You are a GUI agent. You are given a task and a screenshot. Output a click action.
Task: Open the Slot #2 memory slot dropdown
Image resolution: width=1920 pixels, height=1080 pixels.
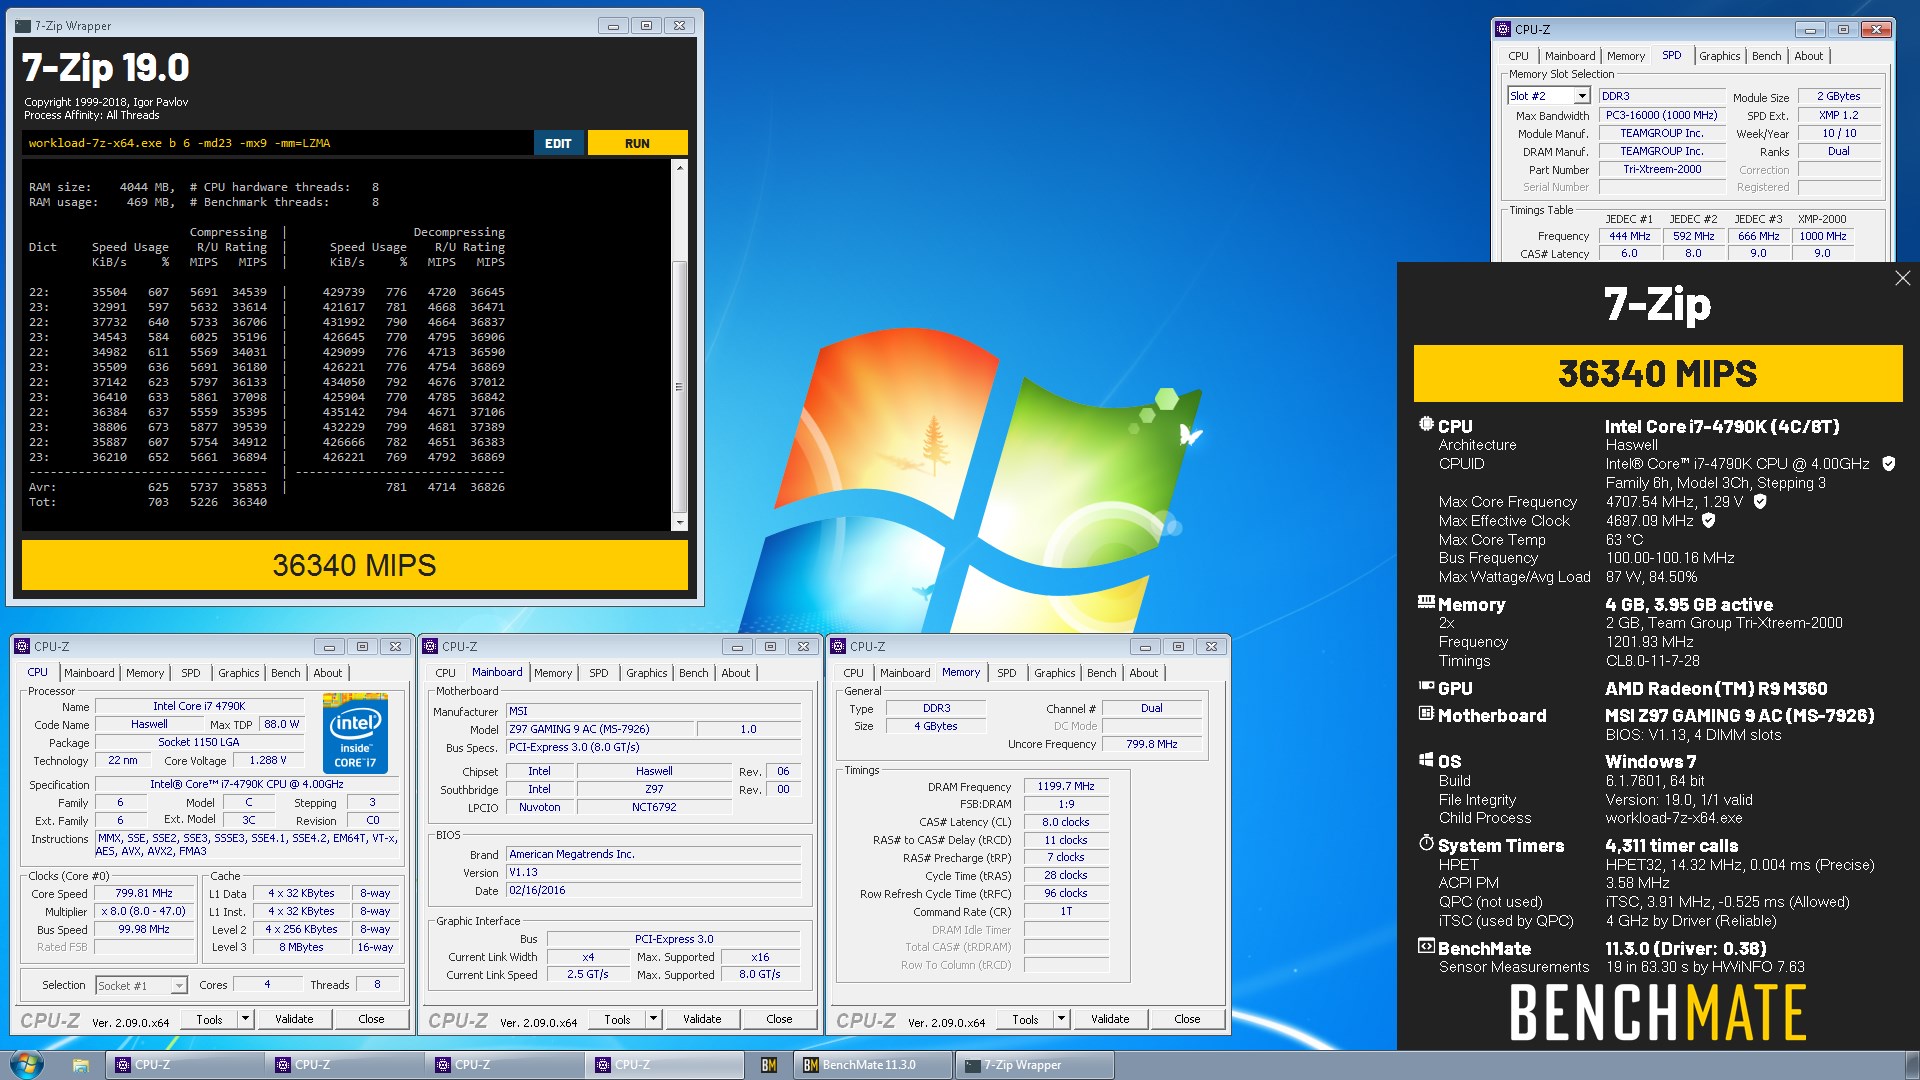coord(1582,96)
